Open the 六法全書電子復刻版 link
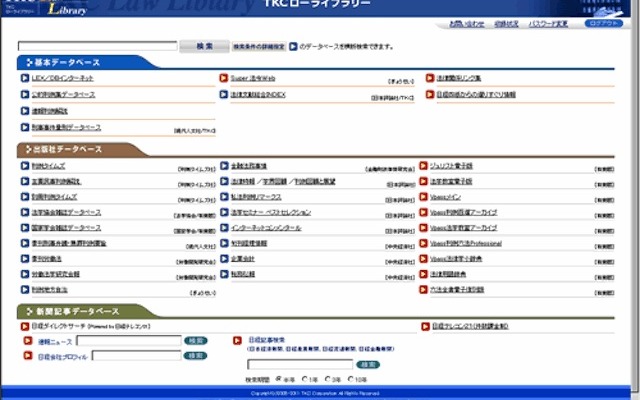This screenshot has height=400, width=640. point(457,289)
